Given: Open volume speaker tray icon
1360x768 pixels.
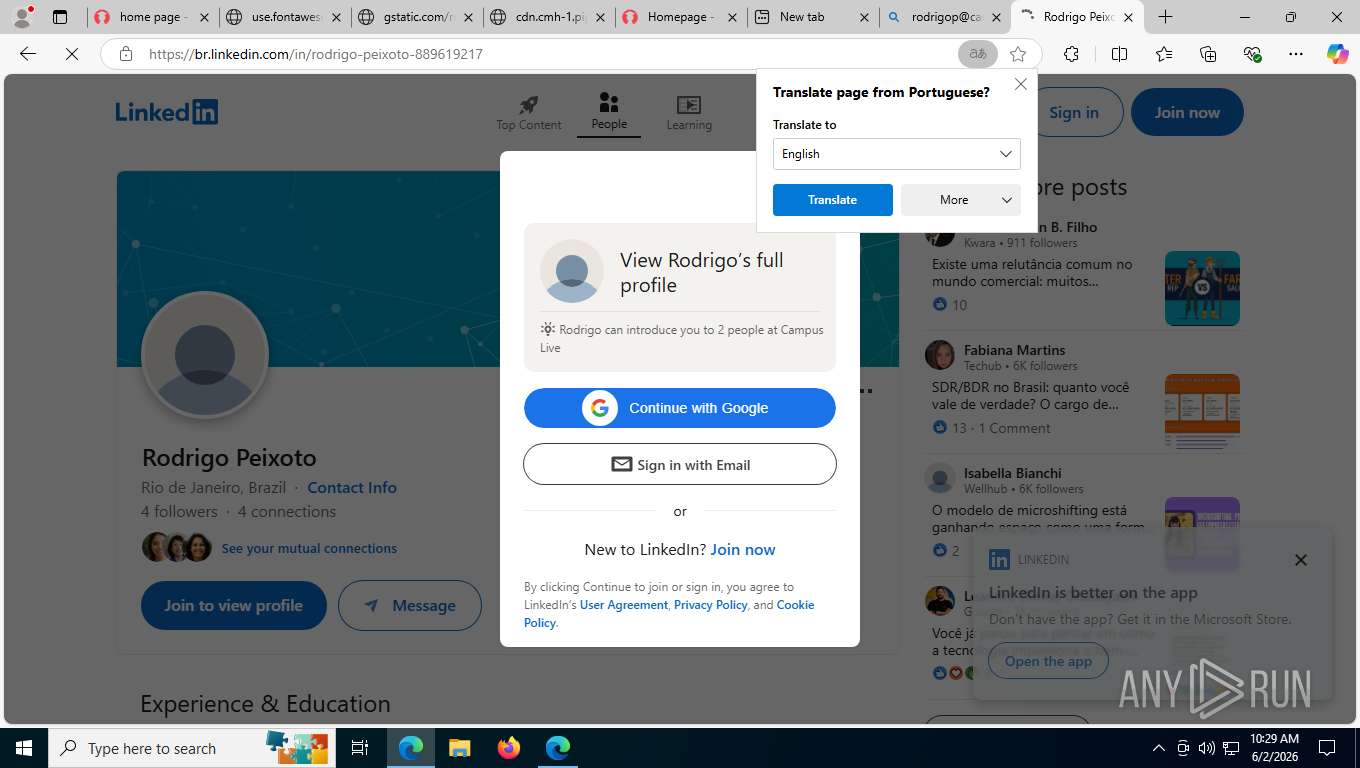Looking at the screenshot, I should coord(1207,747).
